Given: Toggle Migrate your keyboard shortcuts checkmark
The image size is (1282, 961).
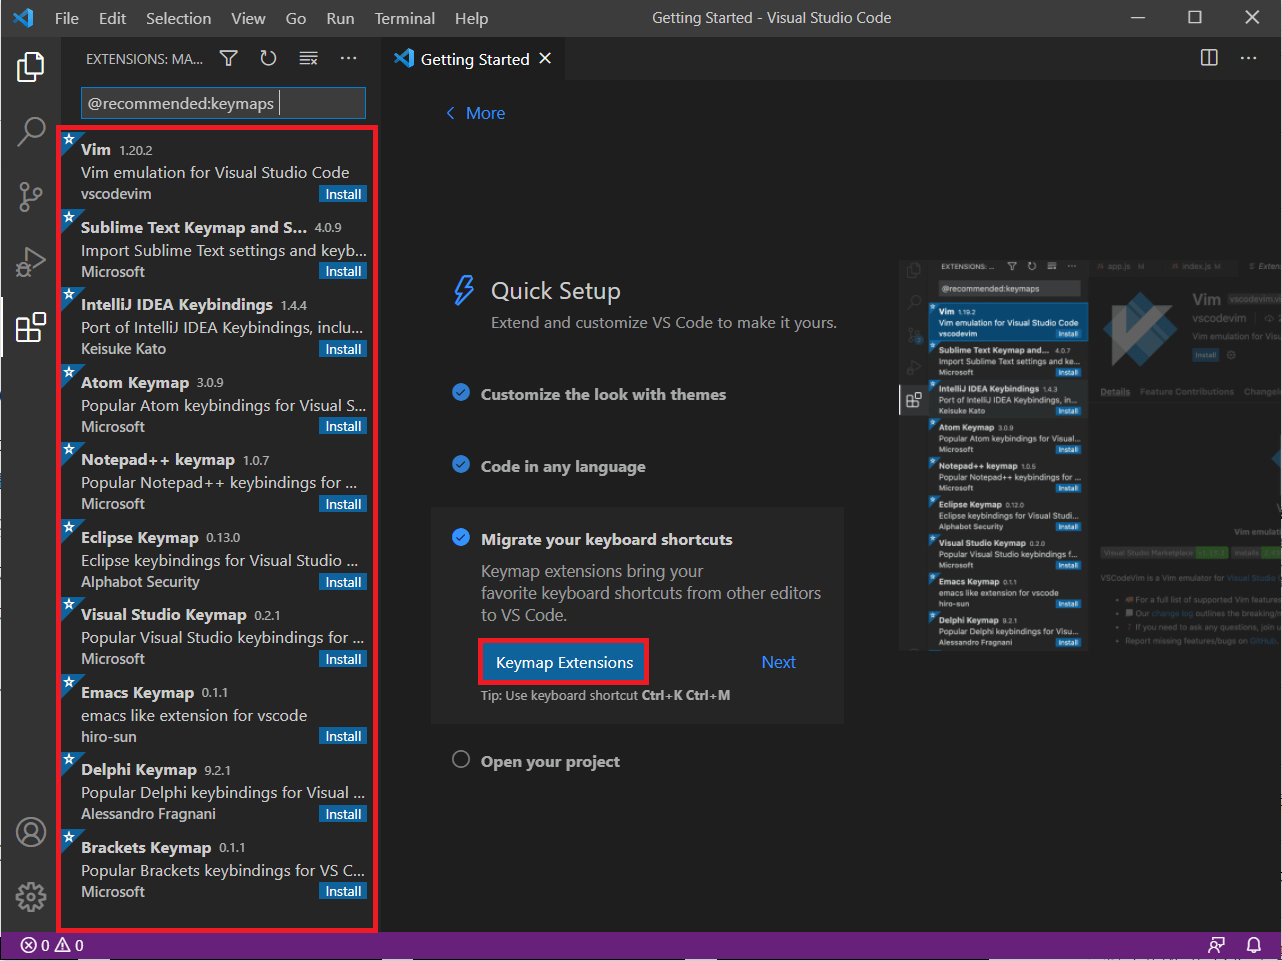Looking at the screenshot, I should tap(461, 537).
